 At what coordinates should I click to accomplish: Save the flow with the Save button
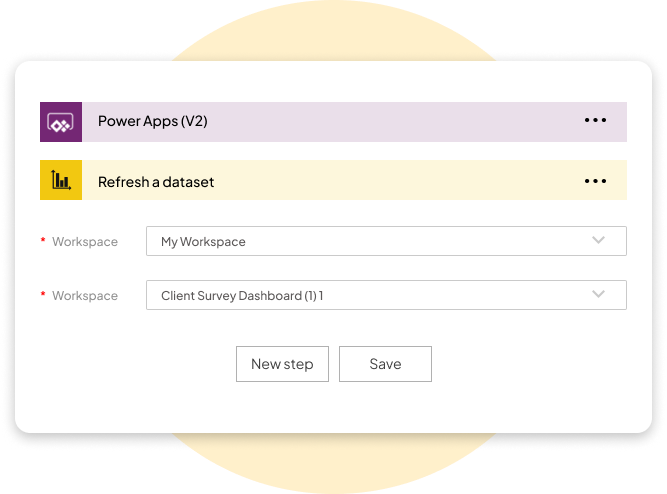point(385,364)
